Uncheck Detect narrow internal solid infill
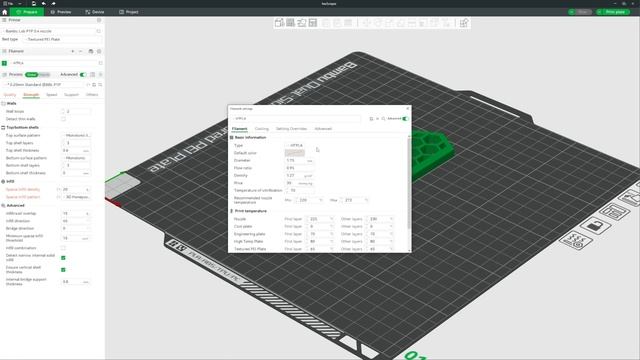Screen dimensions: 640x360 (x=63, y=258)
